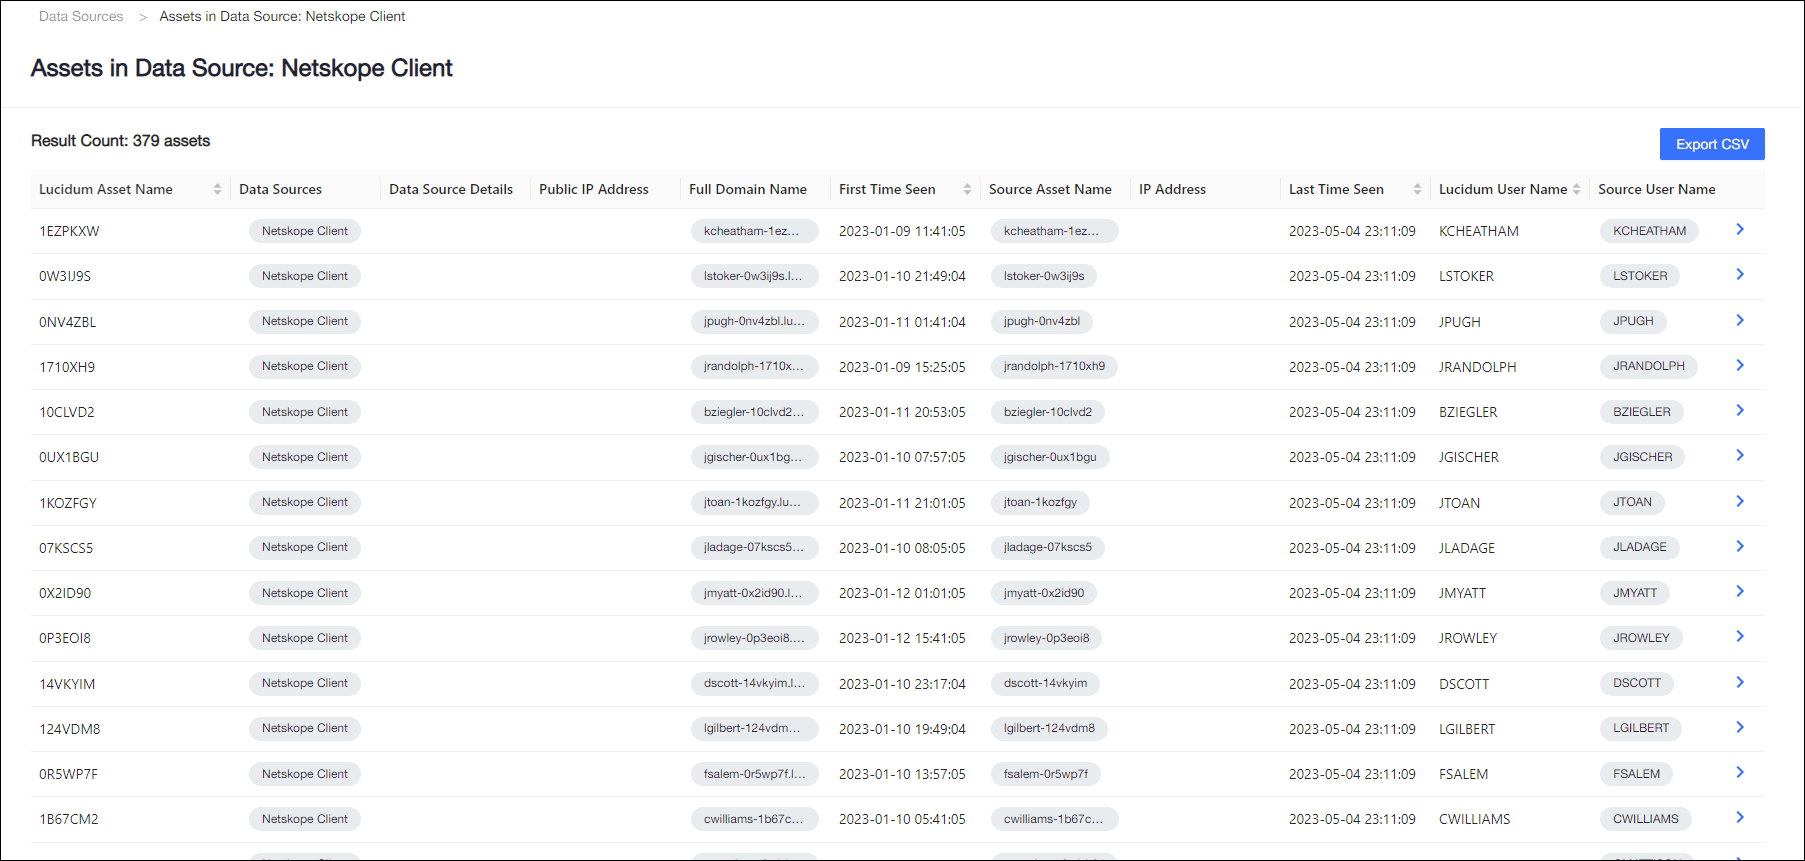
Task: Sort by Last Time Seen column
Action: point(1417,189)
